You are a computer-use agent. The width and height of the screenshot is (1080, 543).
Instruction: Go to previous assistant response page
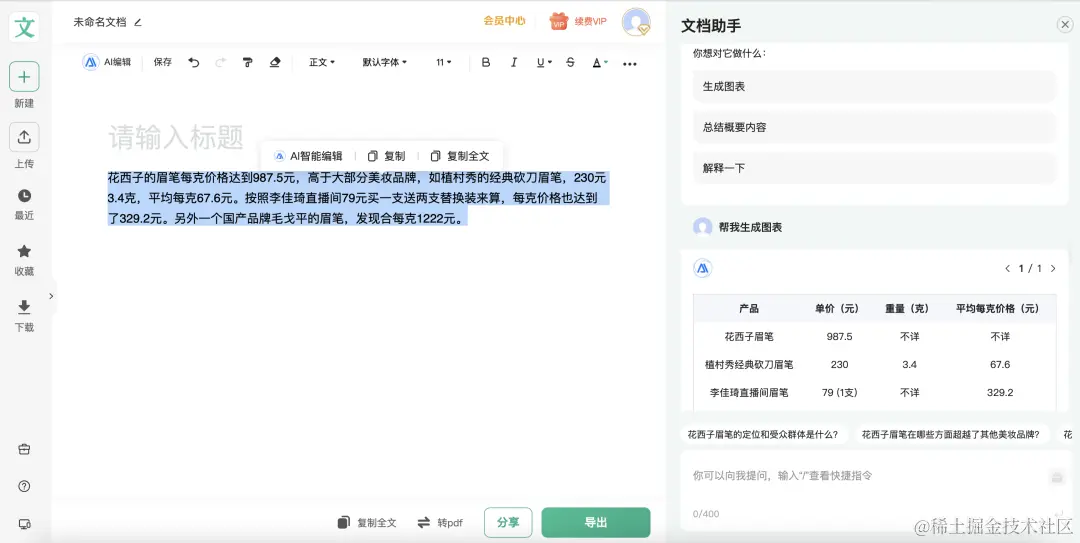pyautogui.click(x=1008, y=269)
